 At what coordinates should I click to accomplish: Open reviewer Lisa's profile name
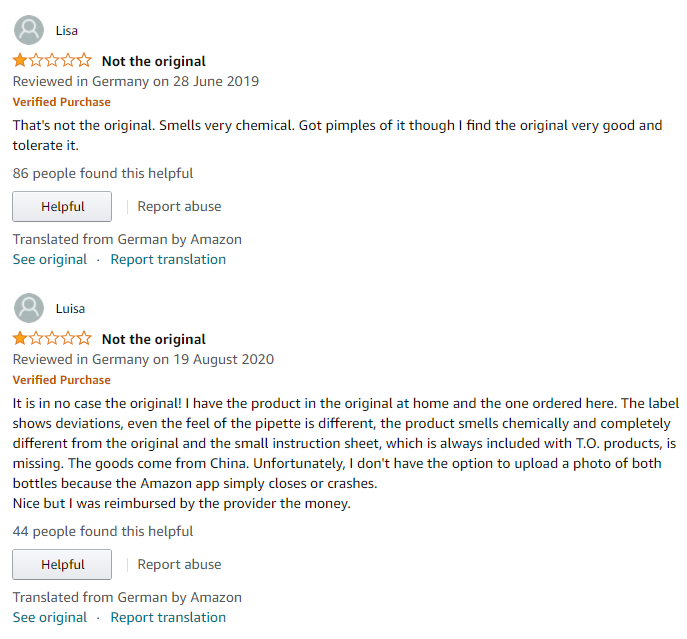click(x=66, y=31)
